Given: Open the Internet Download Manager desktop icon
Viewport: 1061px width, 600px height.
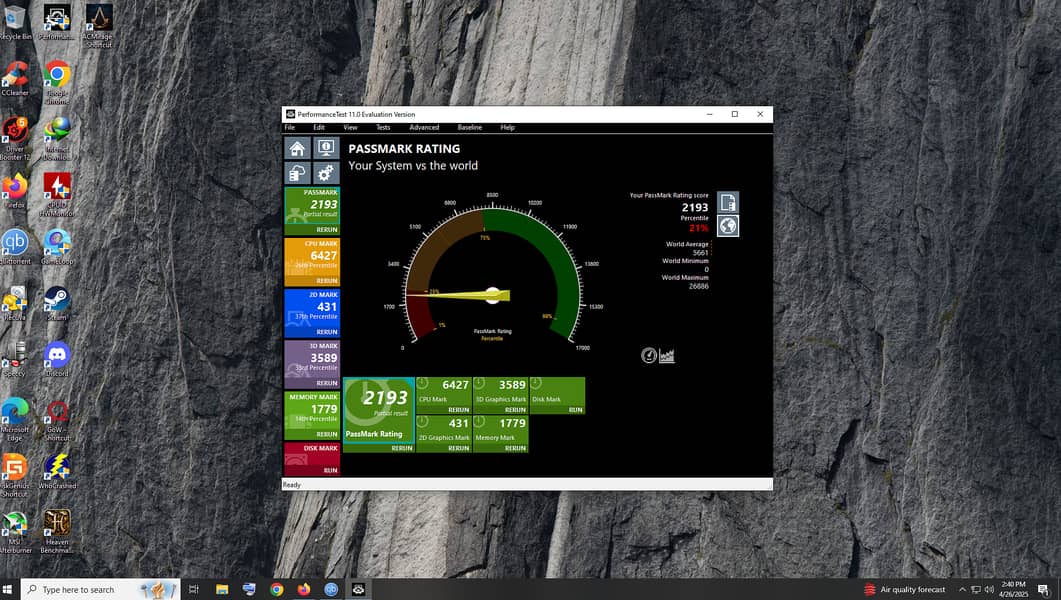Looking at the screenshot, I should click(x=57, y=139).
